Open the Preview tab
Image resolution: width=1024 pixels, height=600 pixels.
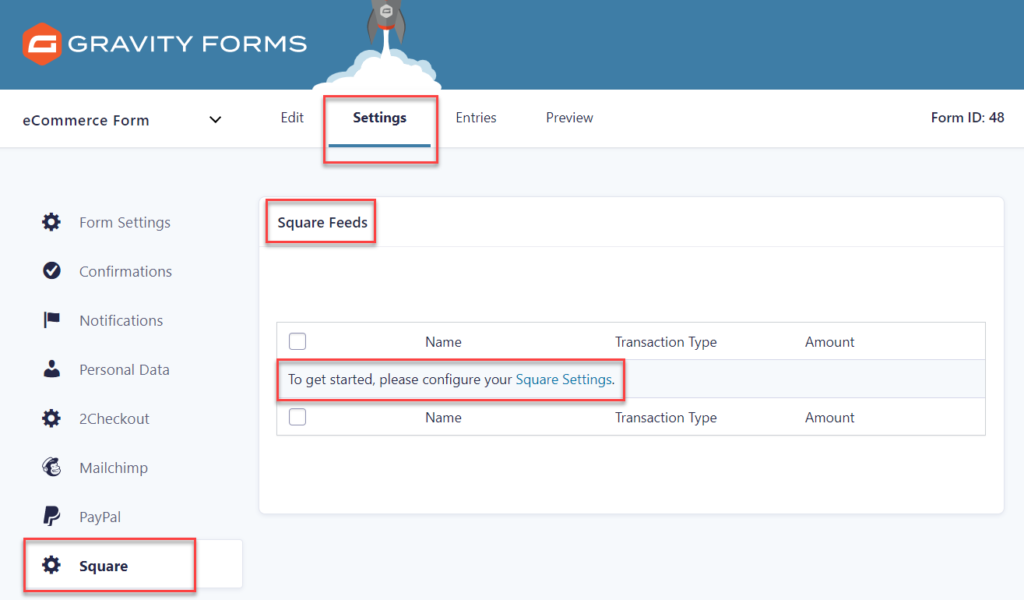[x=568, y=117]
